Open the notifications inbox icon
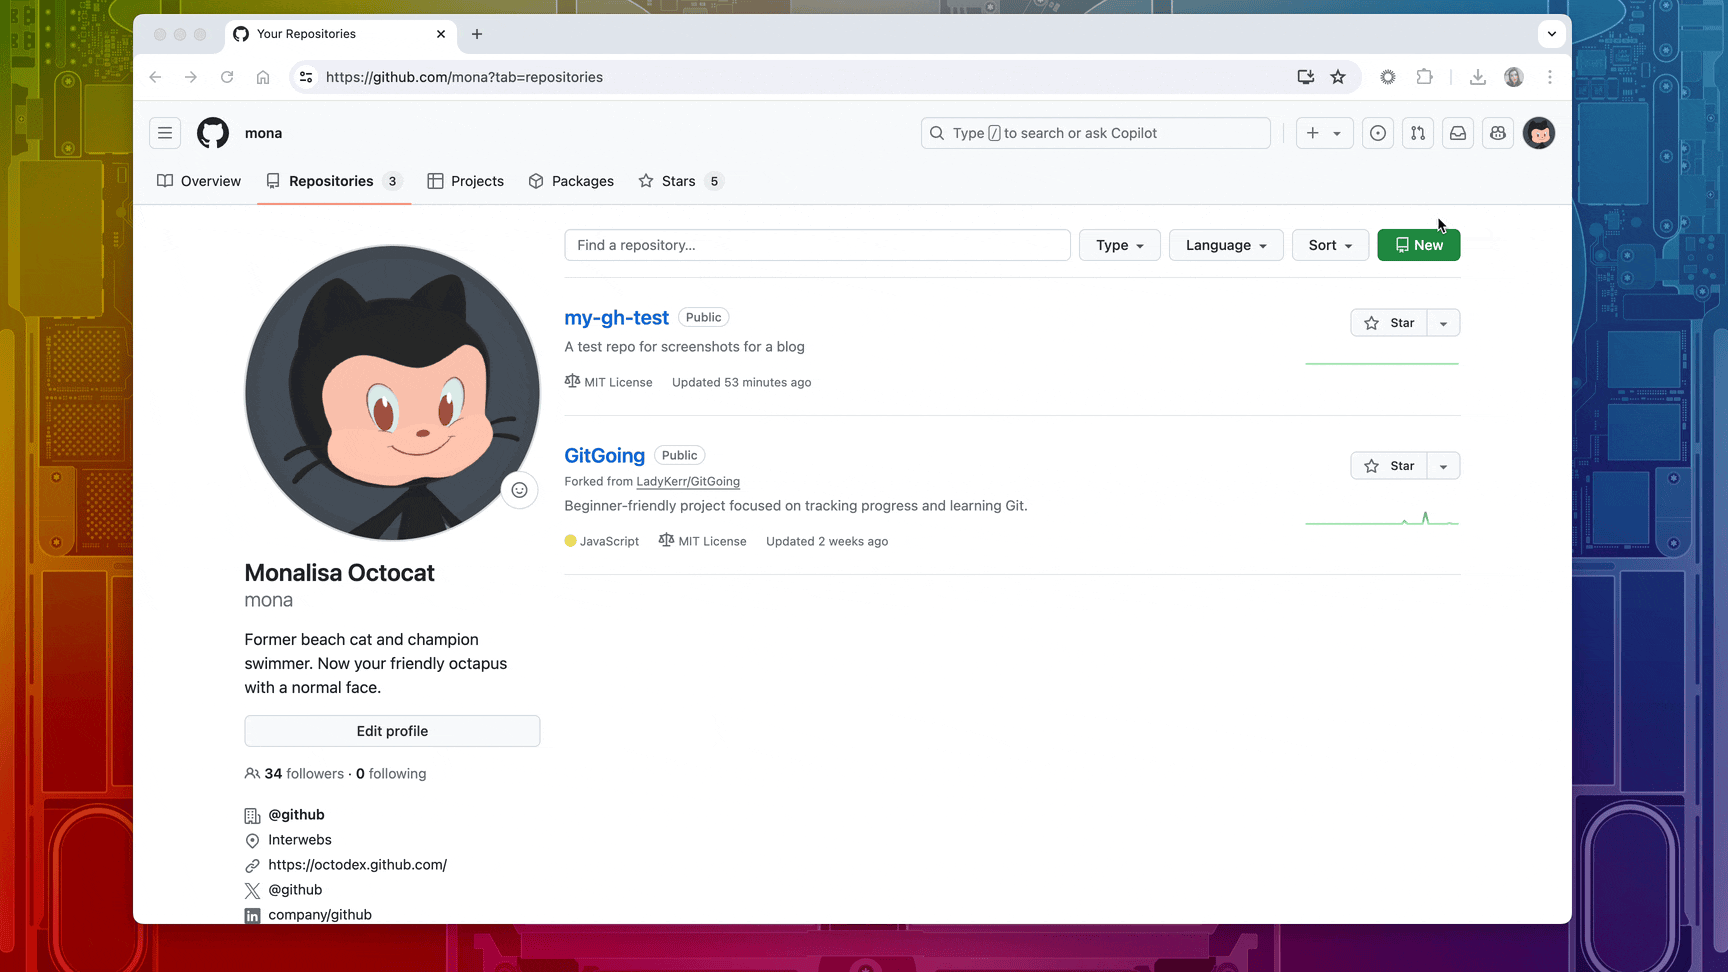This screenshot has height=972, width=1728. click(1457, 132)
